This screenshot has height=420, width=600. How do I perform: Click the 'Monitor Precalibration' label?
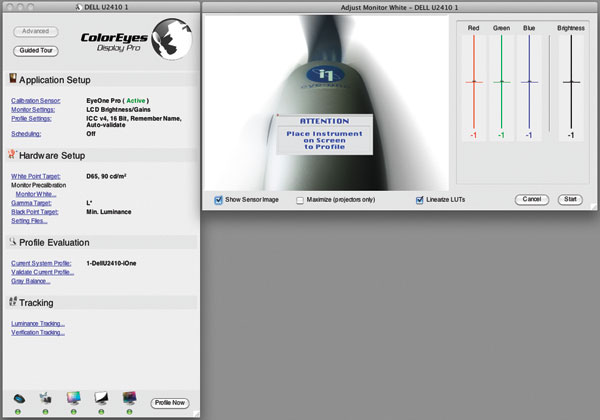38,185
